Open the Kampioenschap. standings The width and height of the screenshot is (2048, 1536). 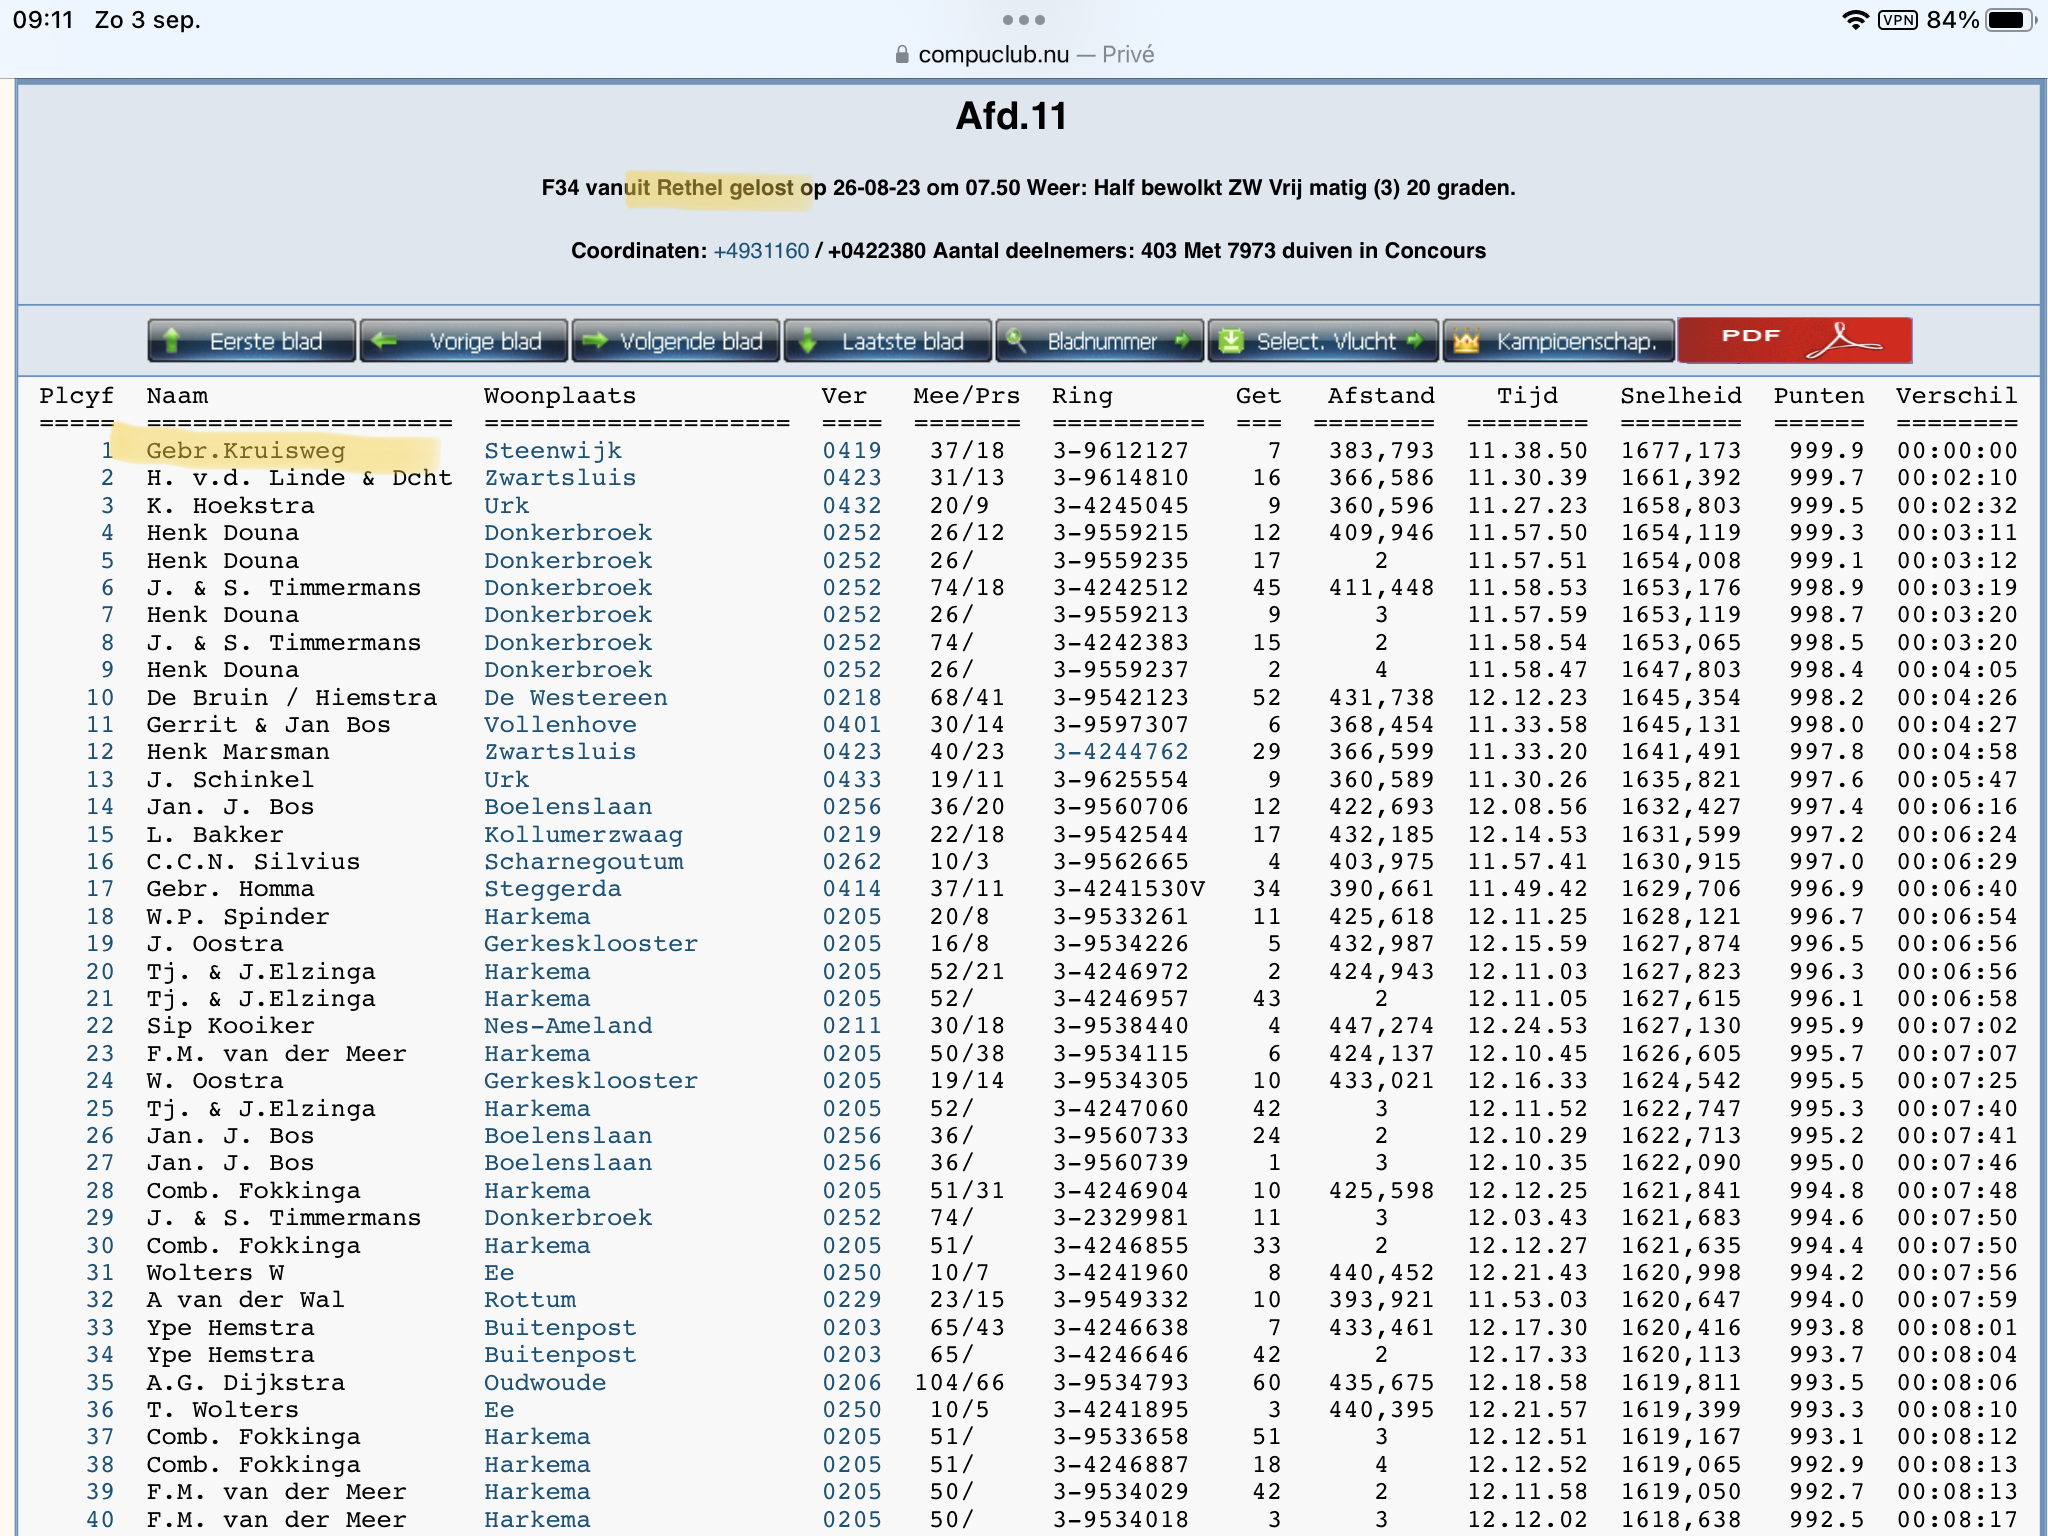(x=1558, y=341)
